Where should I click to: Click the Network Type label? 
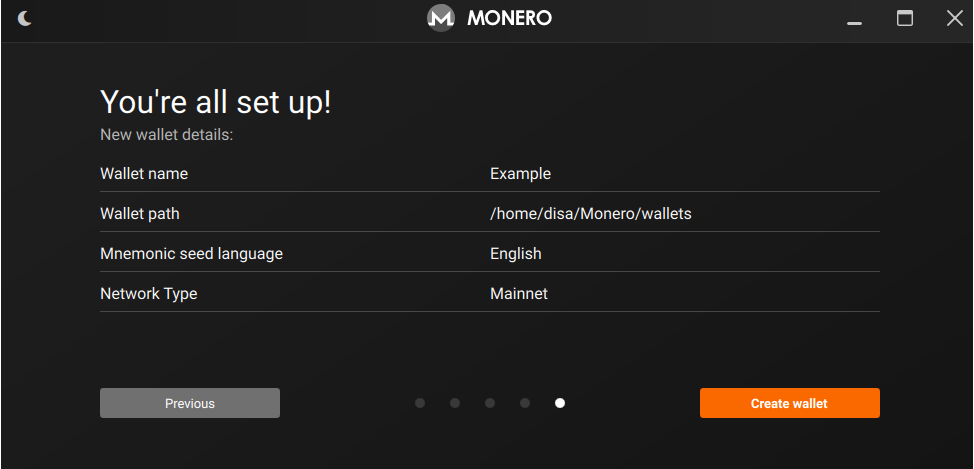pyautogui.click(x=148, y=294)
